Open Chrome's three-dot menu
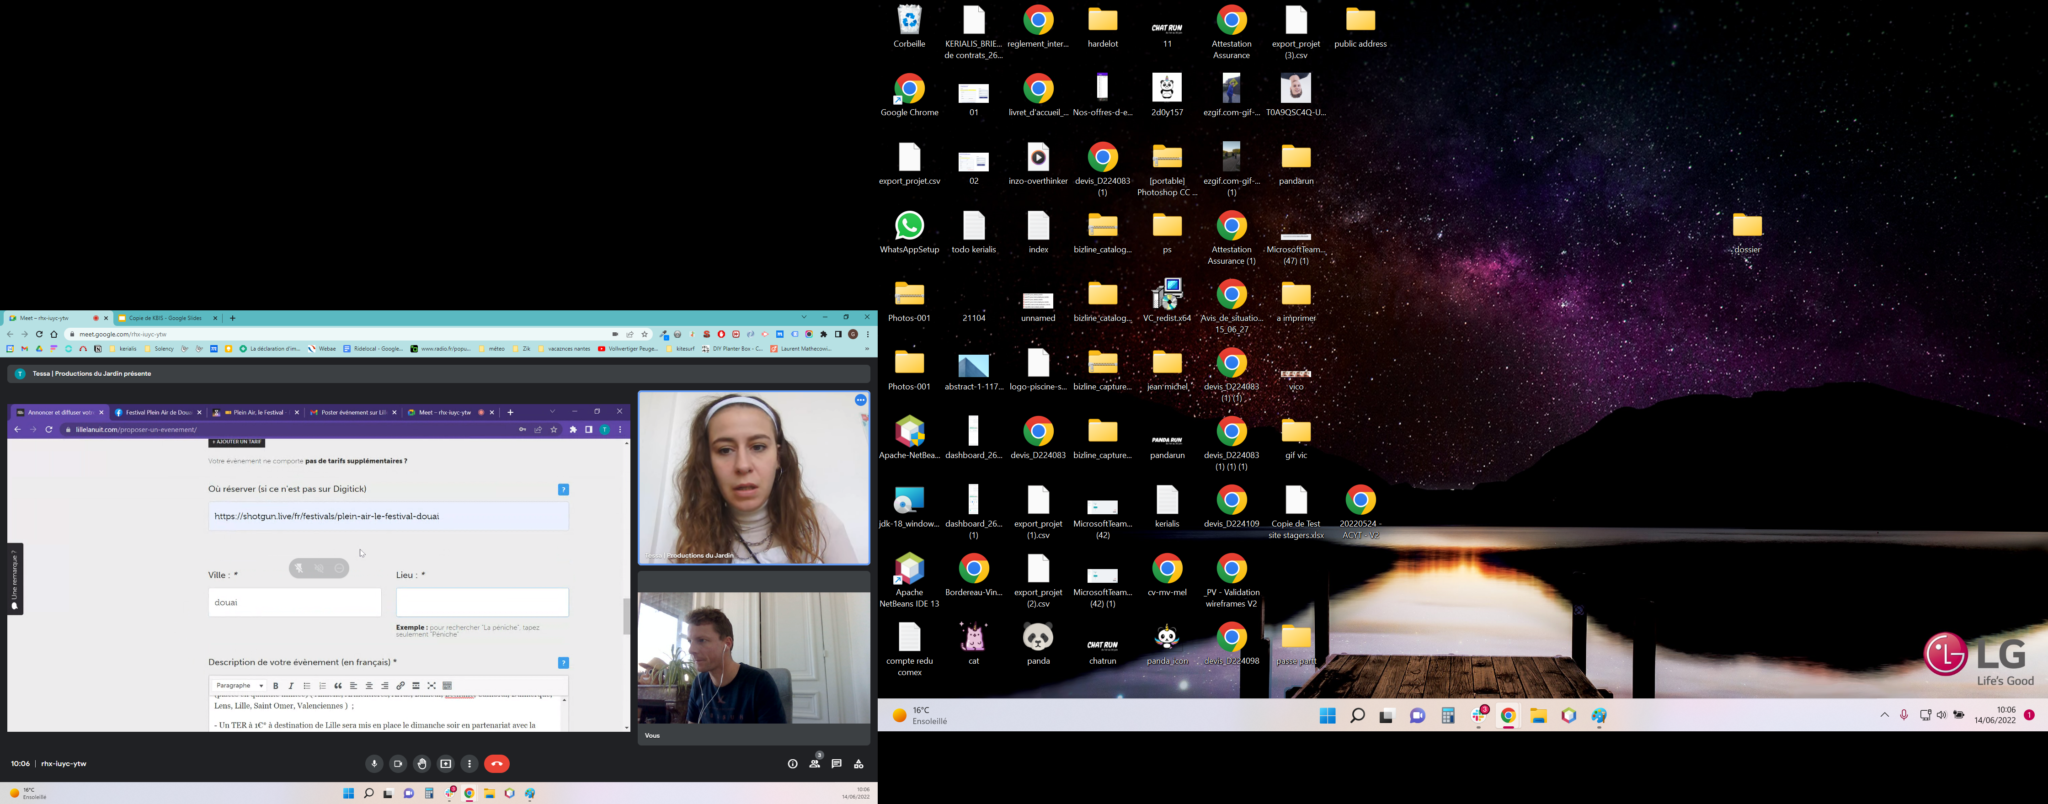Image resolution: width=2048 pixels, height=804 pixels. point(867,334)
